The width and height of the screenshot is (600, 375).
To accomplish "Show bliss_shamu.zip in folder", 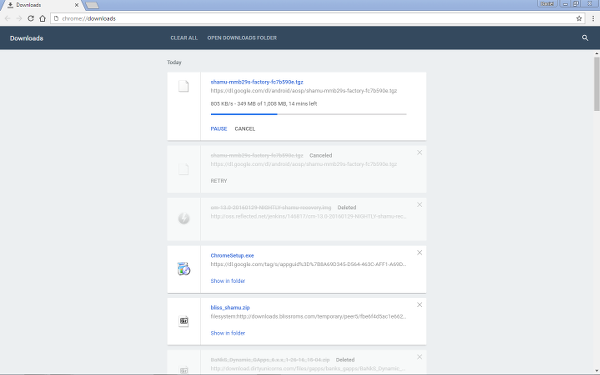I will coord(228,333).
